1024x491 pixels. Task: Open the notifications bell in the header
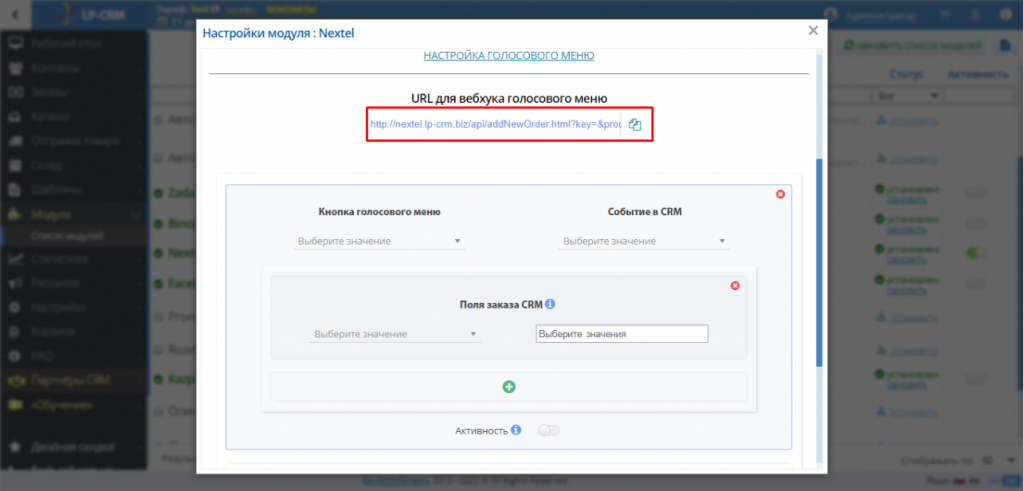coord(975,14)
